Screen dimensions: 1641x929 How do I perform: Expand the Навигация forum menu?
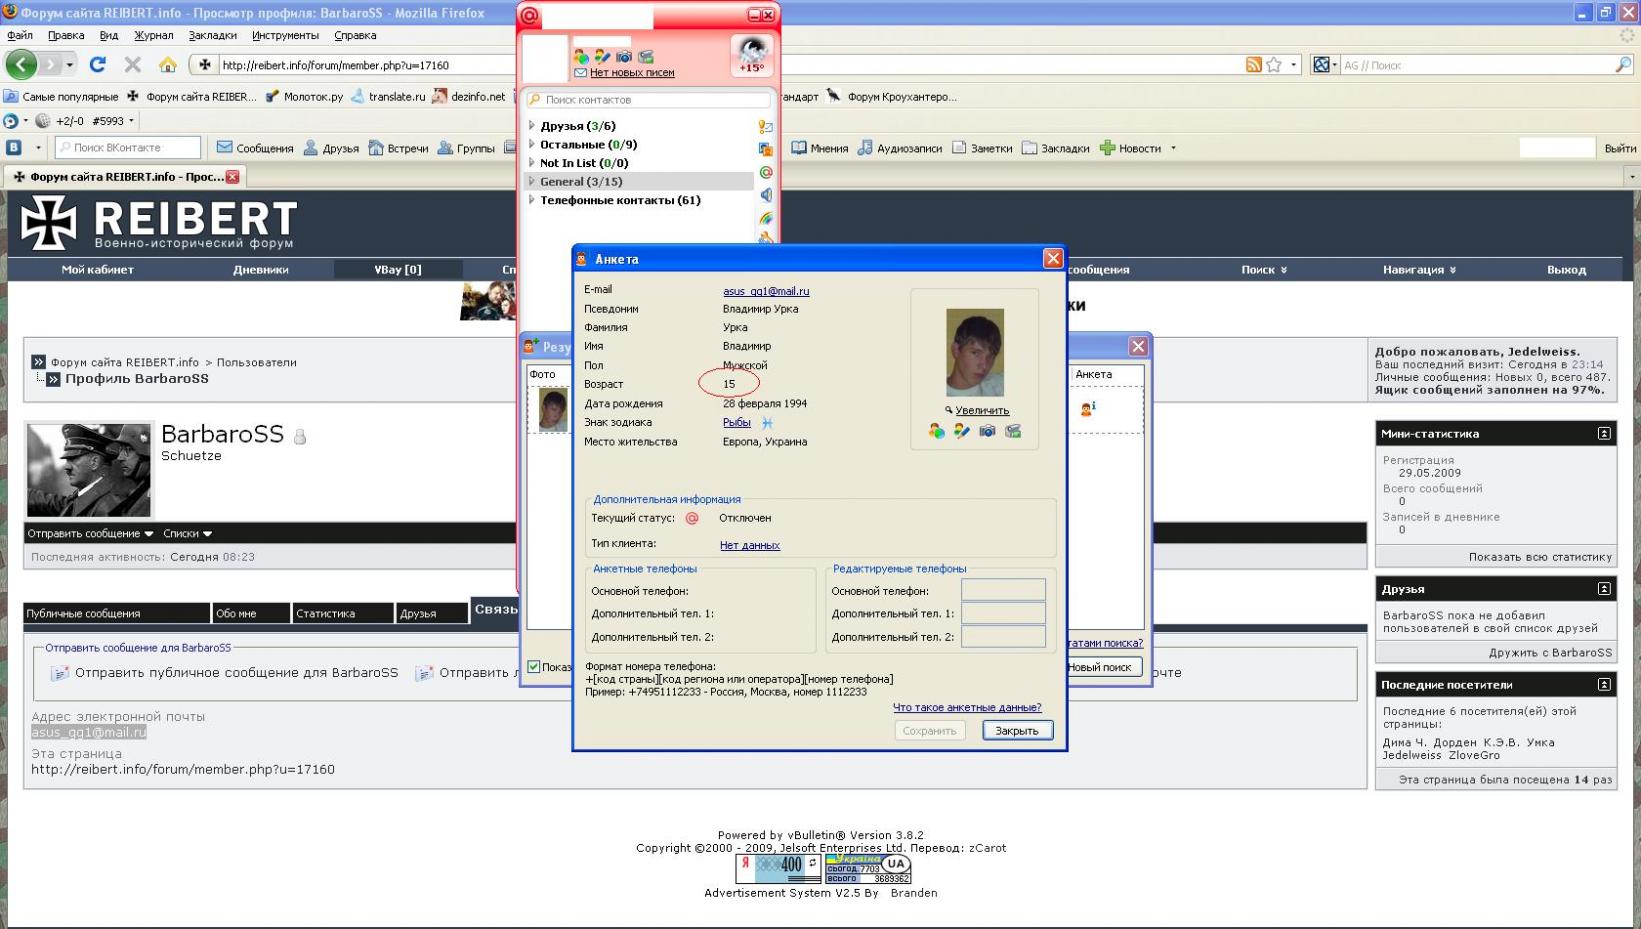1419,270
